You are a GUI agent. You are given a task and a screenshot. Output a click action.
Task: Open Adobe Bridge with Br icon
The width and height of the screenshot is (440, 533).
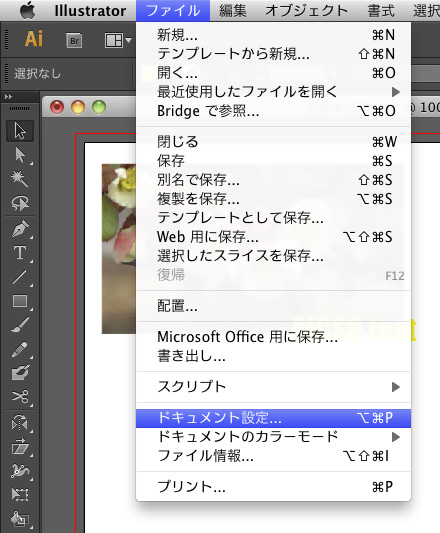click(74, 41)
